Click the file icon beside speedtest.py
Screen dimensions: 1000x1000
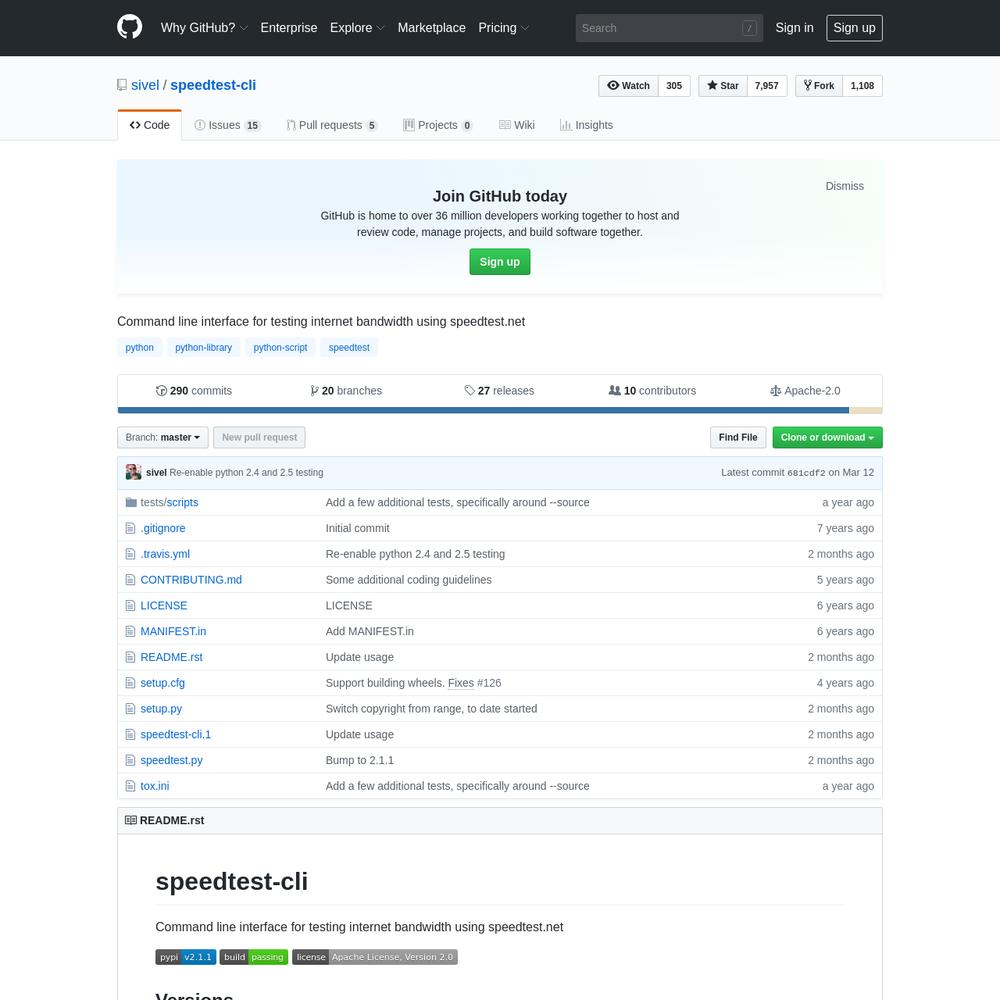coord(131,760)
